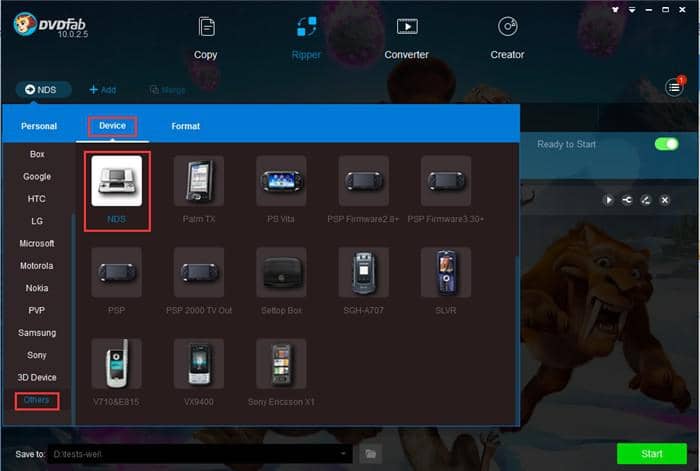Click the green Start button
Screen dimensions: 700x471
[x=651, y=454]
